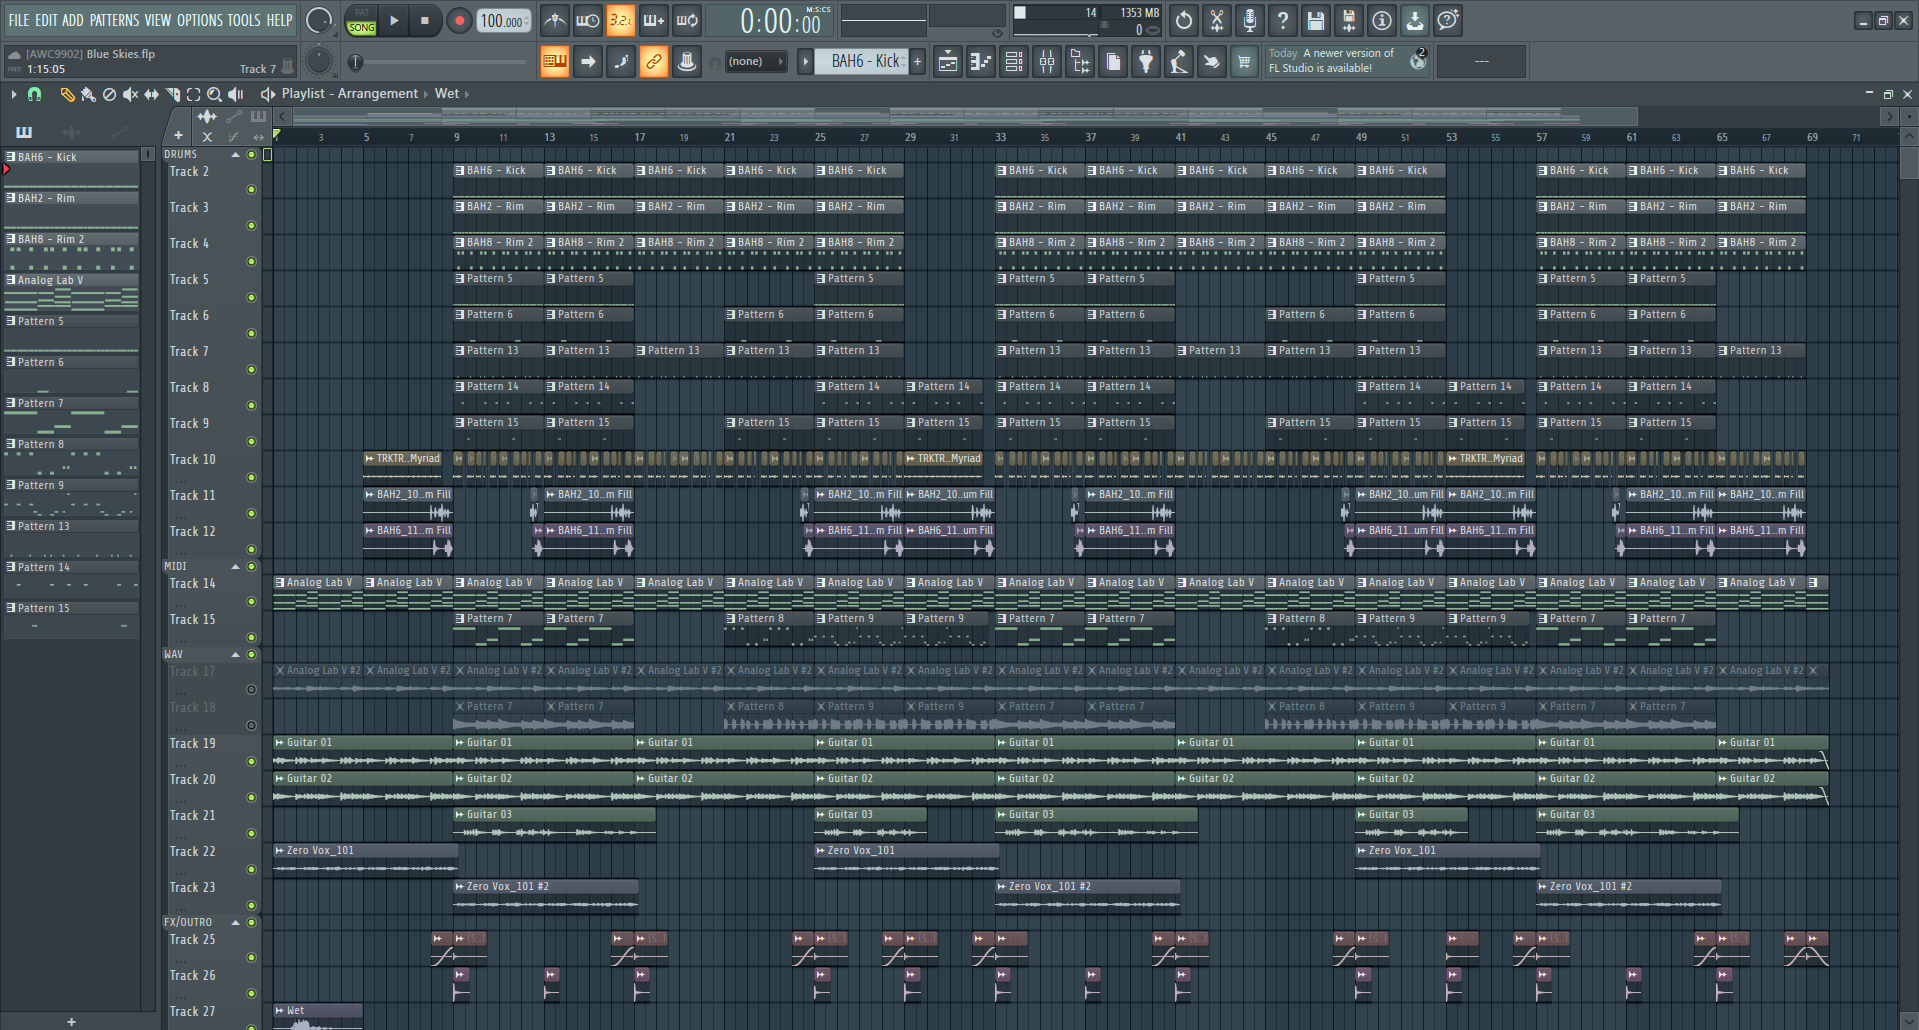Open the EDIT menu
This screenshot has height=1030, width=1919.
tap(46, 20)
